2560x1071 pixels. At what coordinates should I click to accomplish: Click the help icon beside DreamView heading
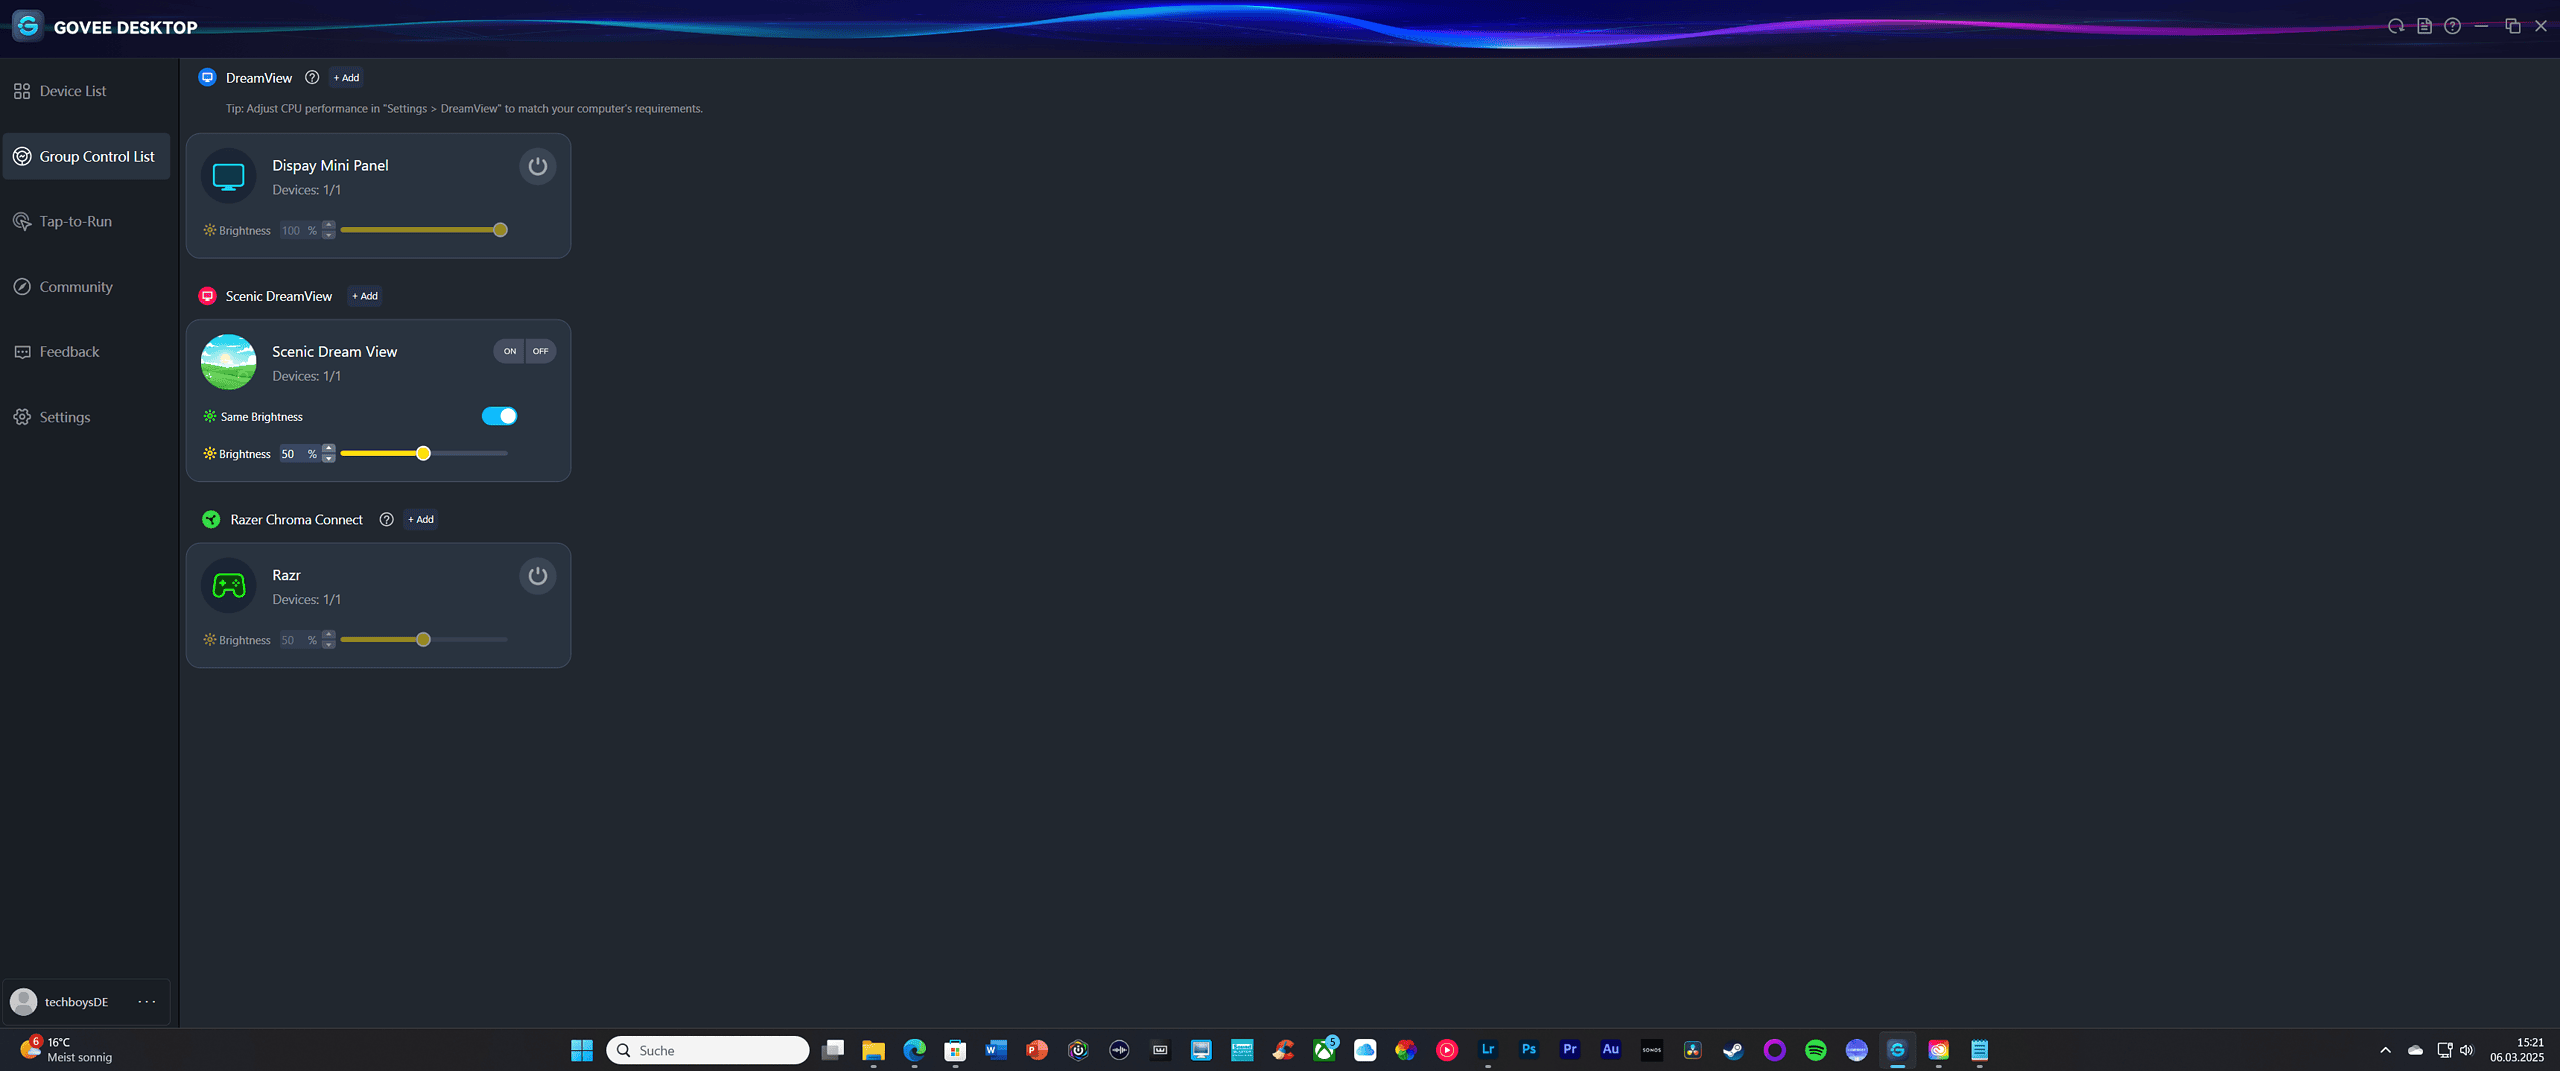(x=312, y=77)
